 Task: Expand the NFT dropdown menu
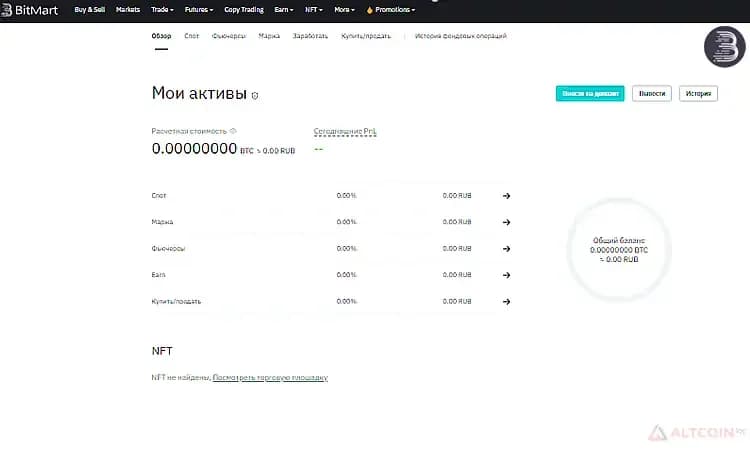click(314, 10)
